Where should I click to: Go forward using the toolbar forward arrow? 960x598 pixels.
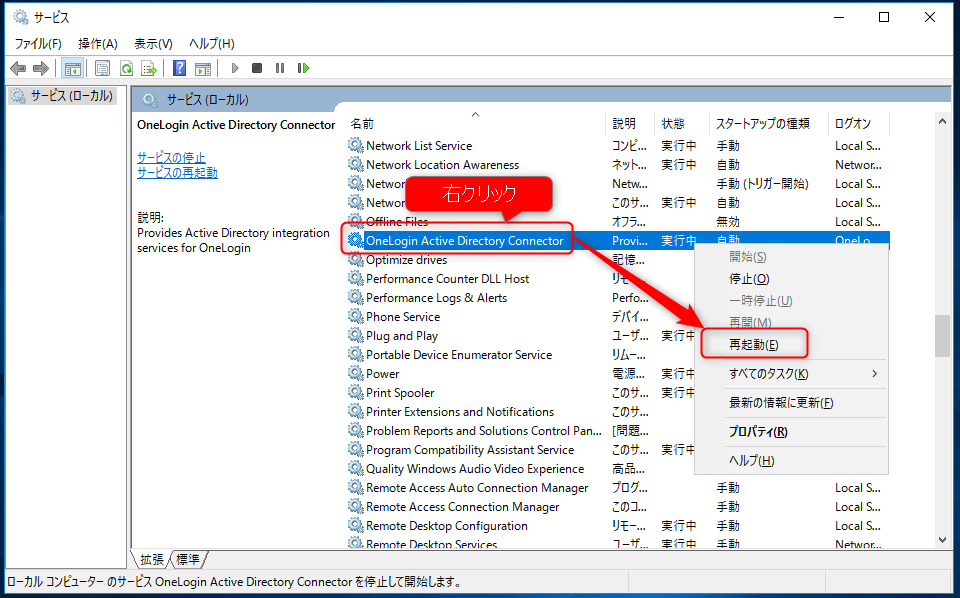[40, 68]
